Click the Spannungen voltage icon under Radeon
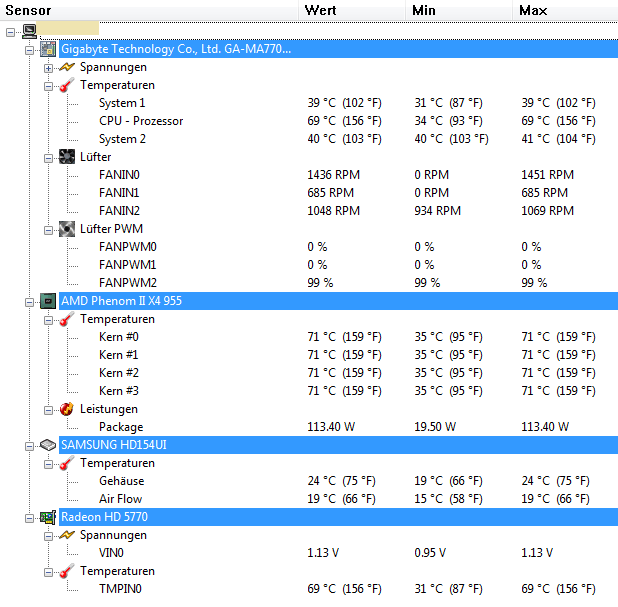Viewport: 618px width, 607px height. pos(67,535)
